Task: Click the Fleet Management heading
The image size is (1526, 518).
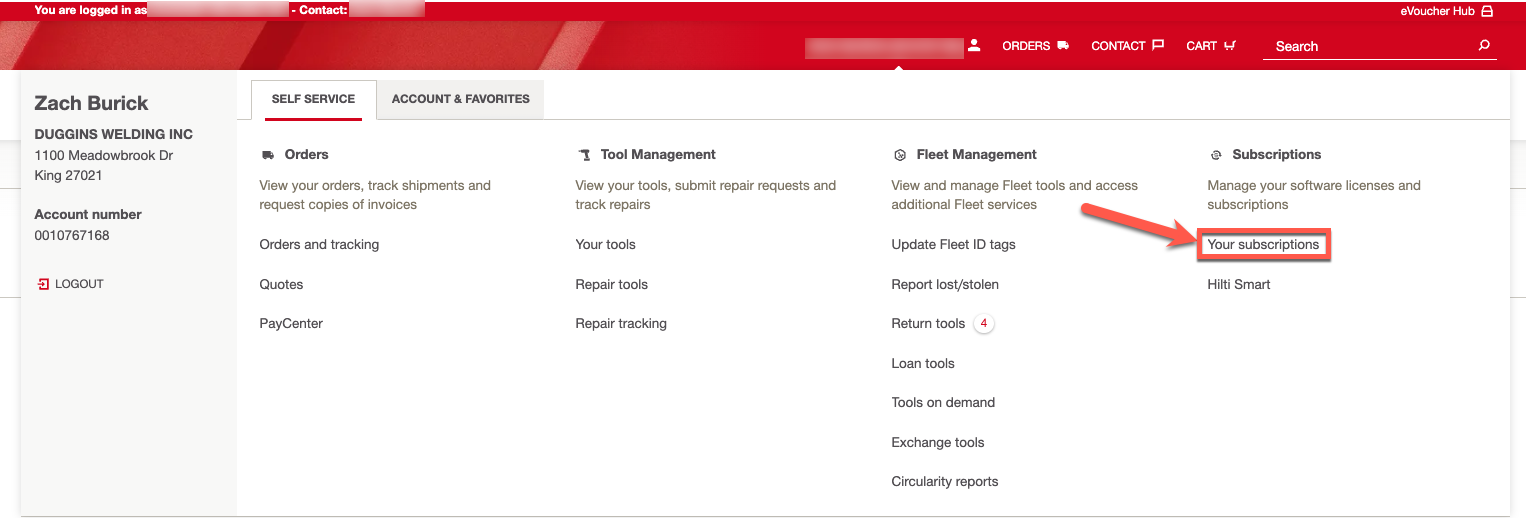Action: coord(976,155)
